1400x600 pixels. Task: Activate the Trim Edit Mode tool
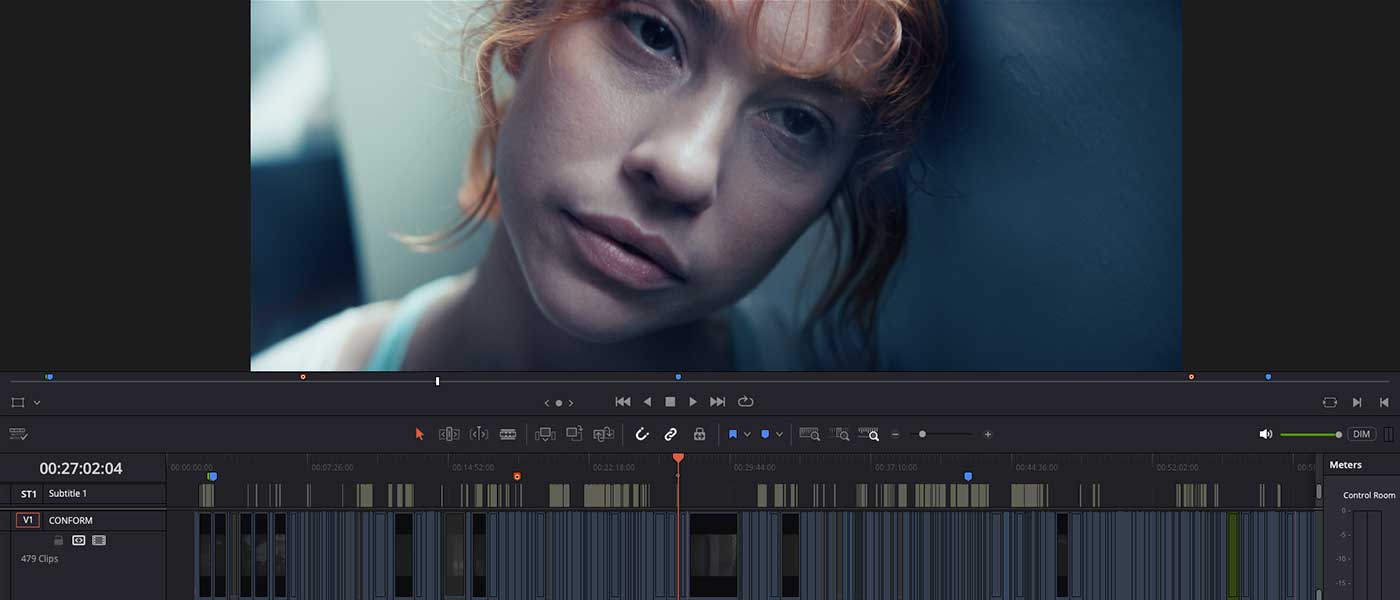[x=449, y=434]
